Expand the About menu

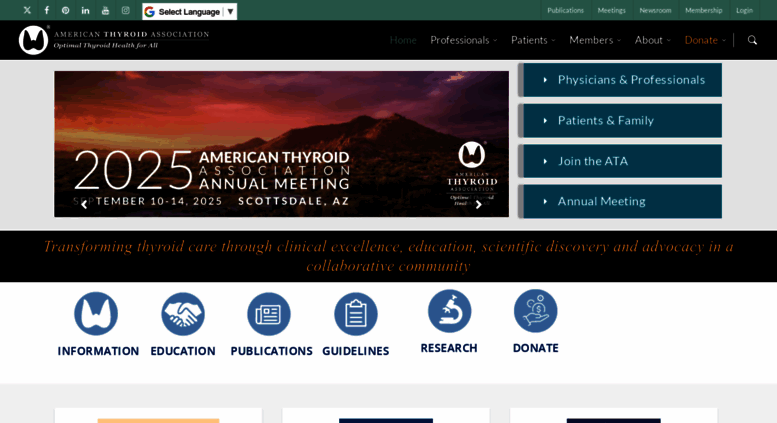point(653,40)
